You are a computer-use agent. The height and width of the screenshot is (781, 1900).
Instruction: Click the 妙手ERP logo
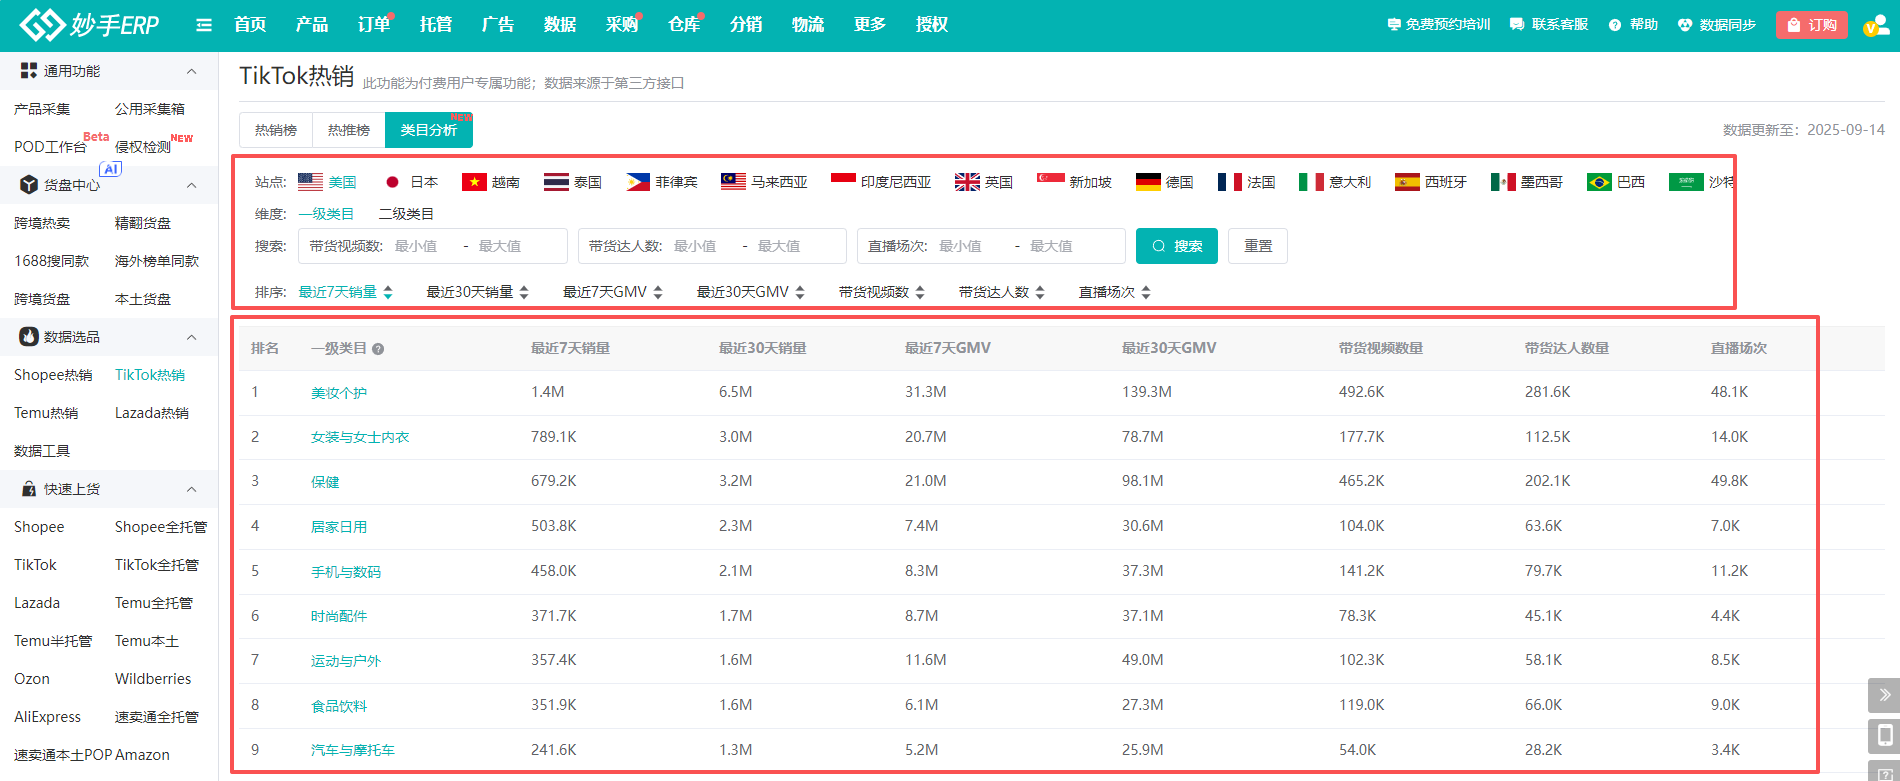89,25
